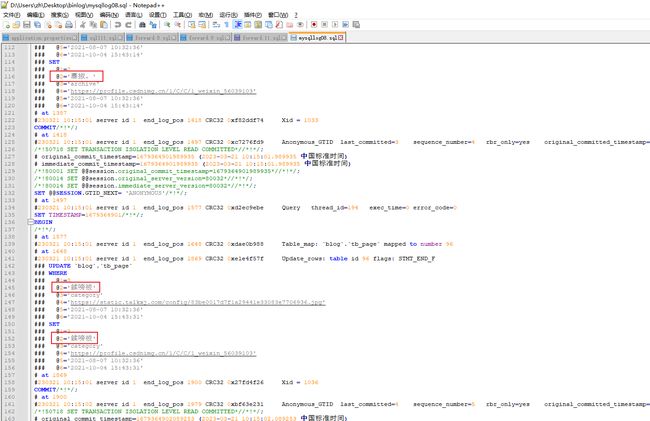Image resolution: width=650 pixels, height=421 pixels.
Task: Toggle the indent guide button
Action: point(238,25)
